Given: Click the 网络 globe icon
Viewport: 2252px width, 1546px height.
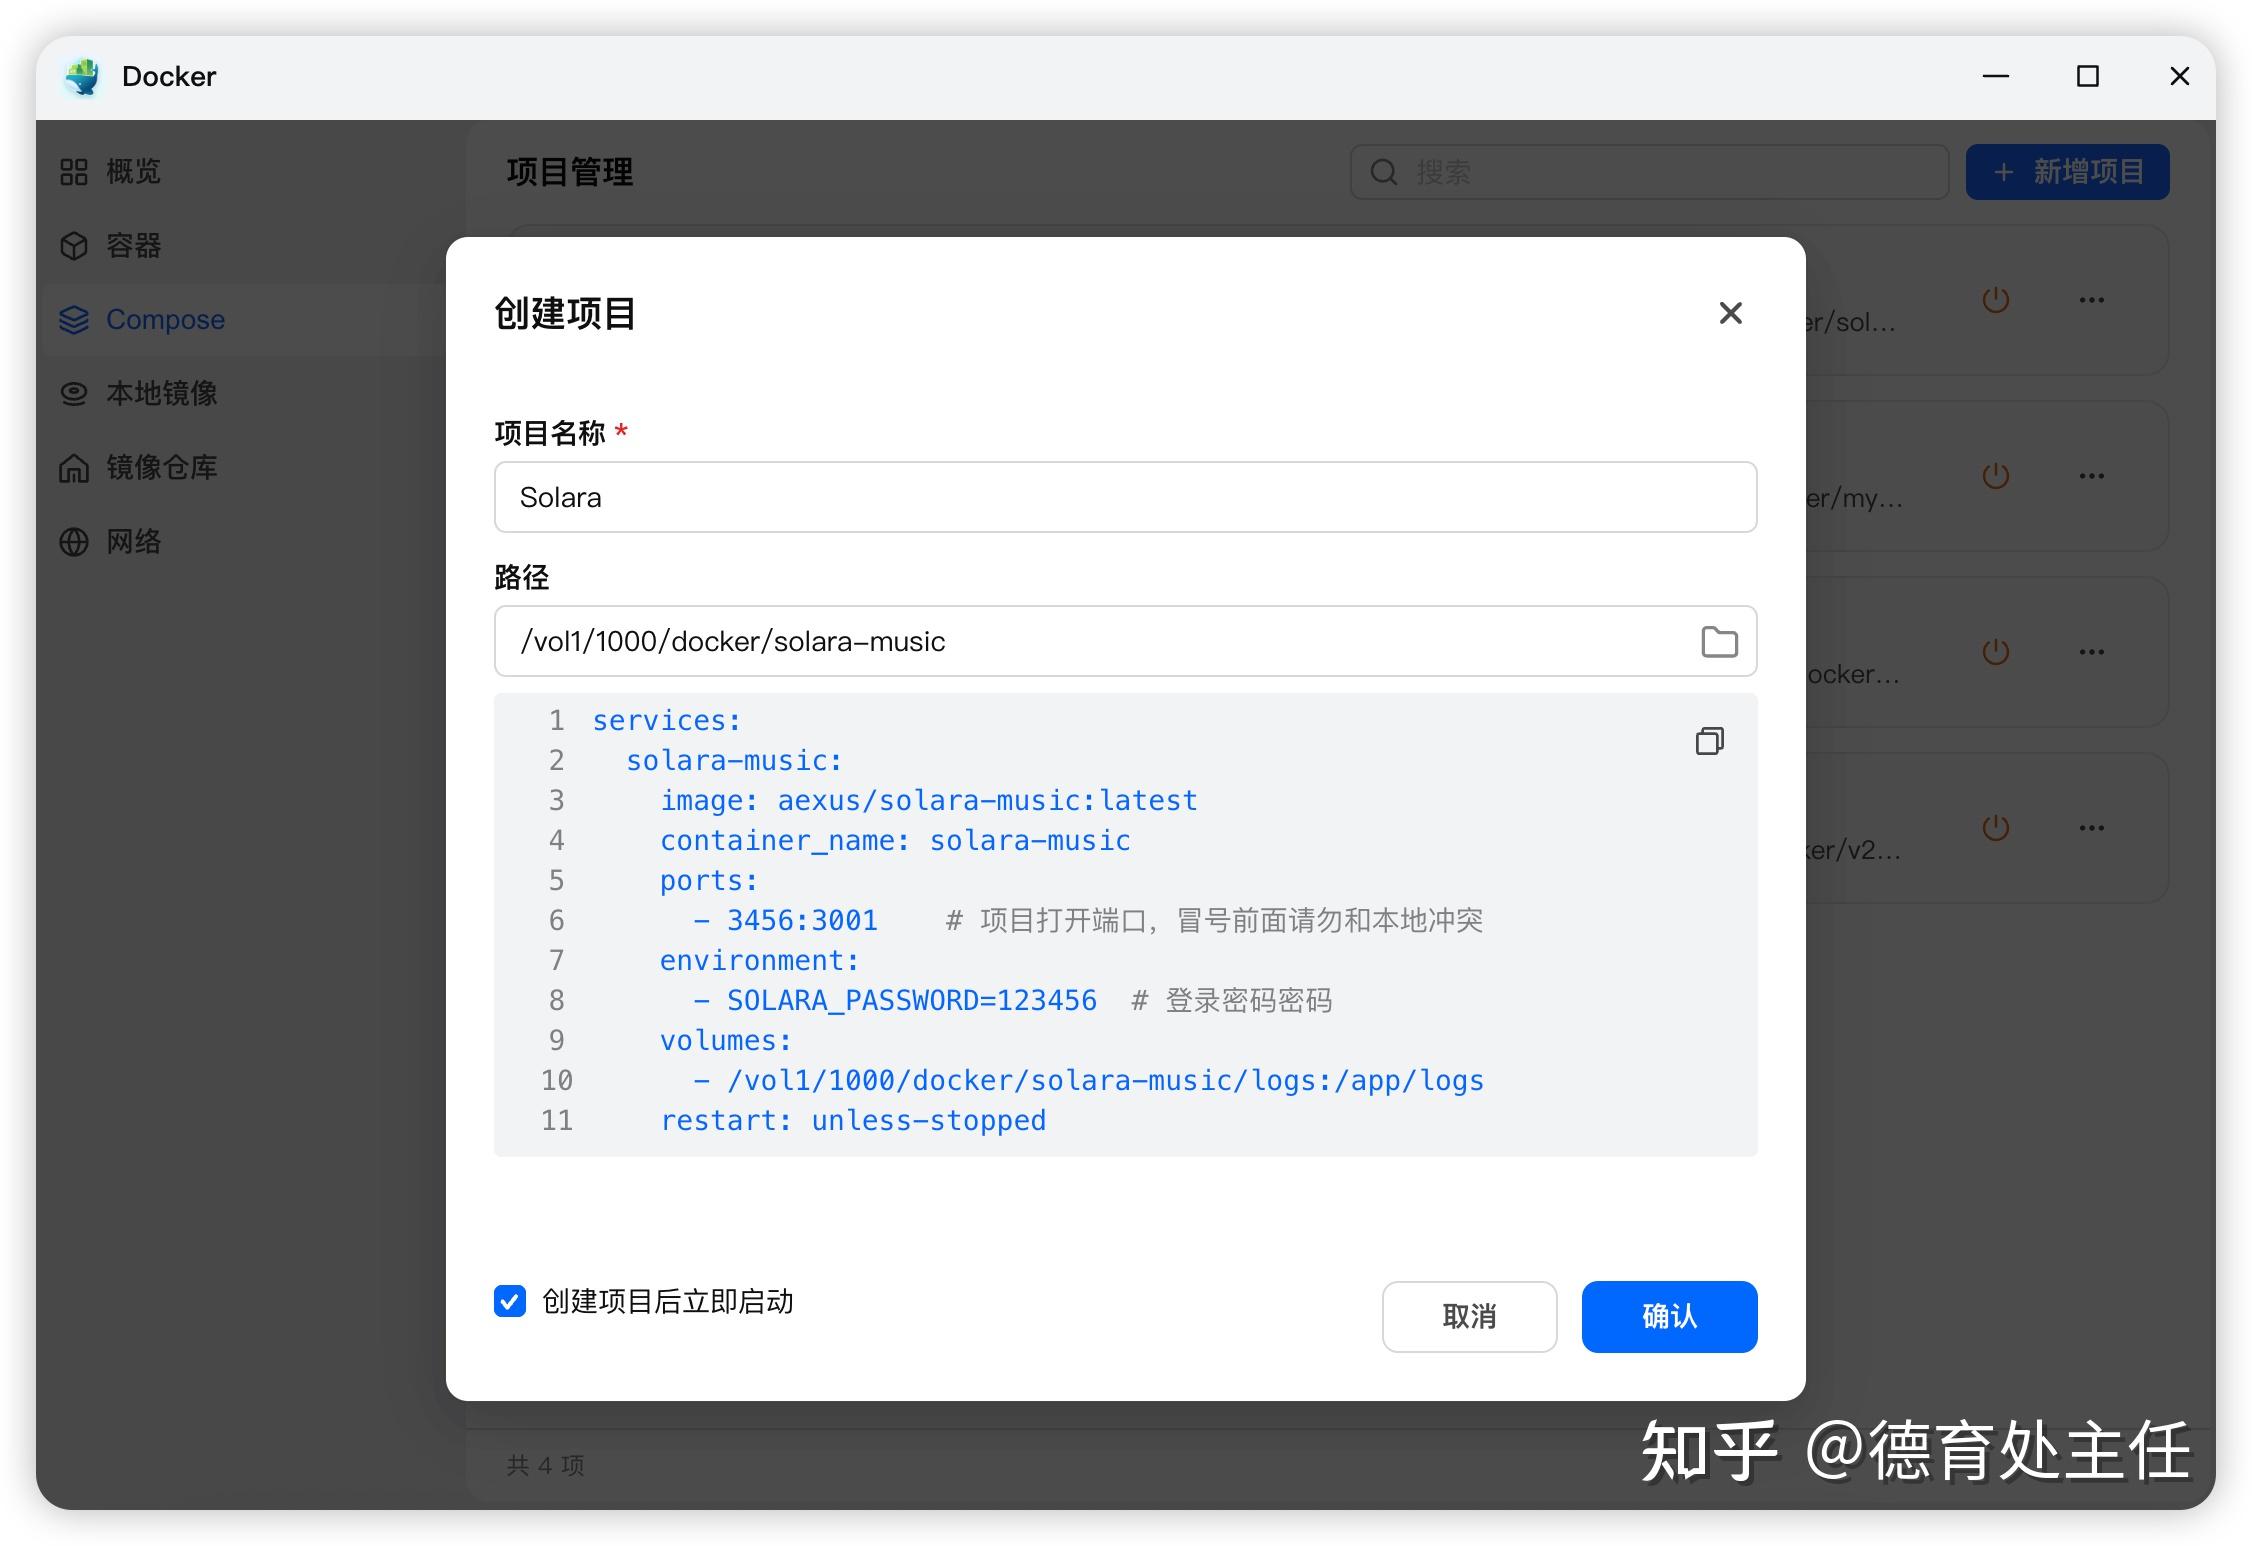Looking at the screenshot, I should click(x=74, y=542).
